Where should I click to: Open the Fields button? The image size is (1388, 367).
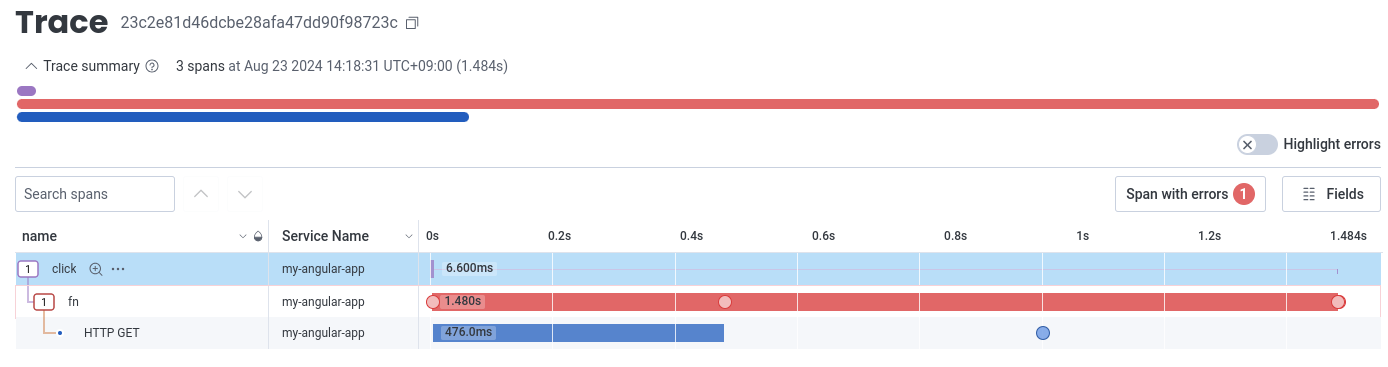(1331, 194)
